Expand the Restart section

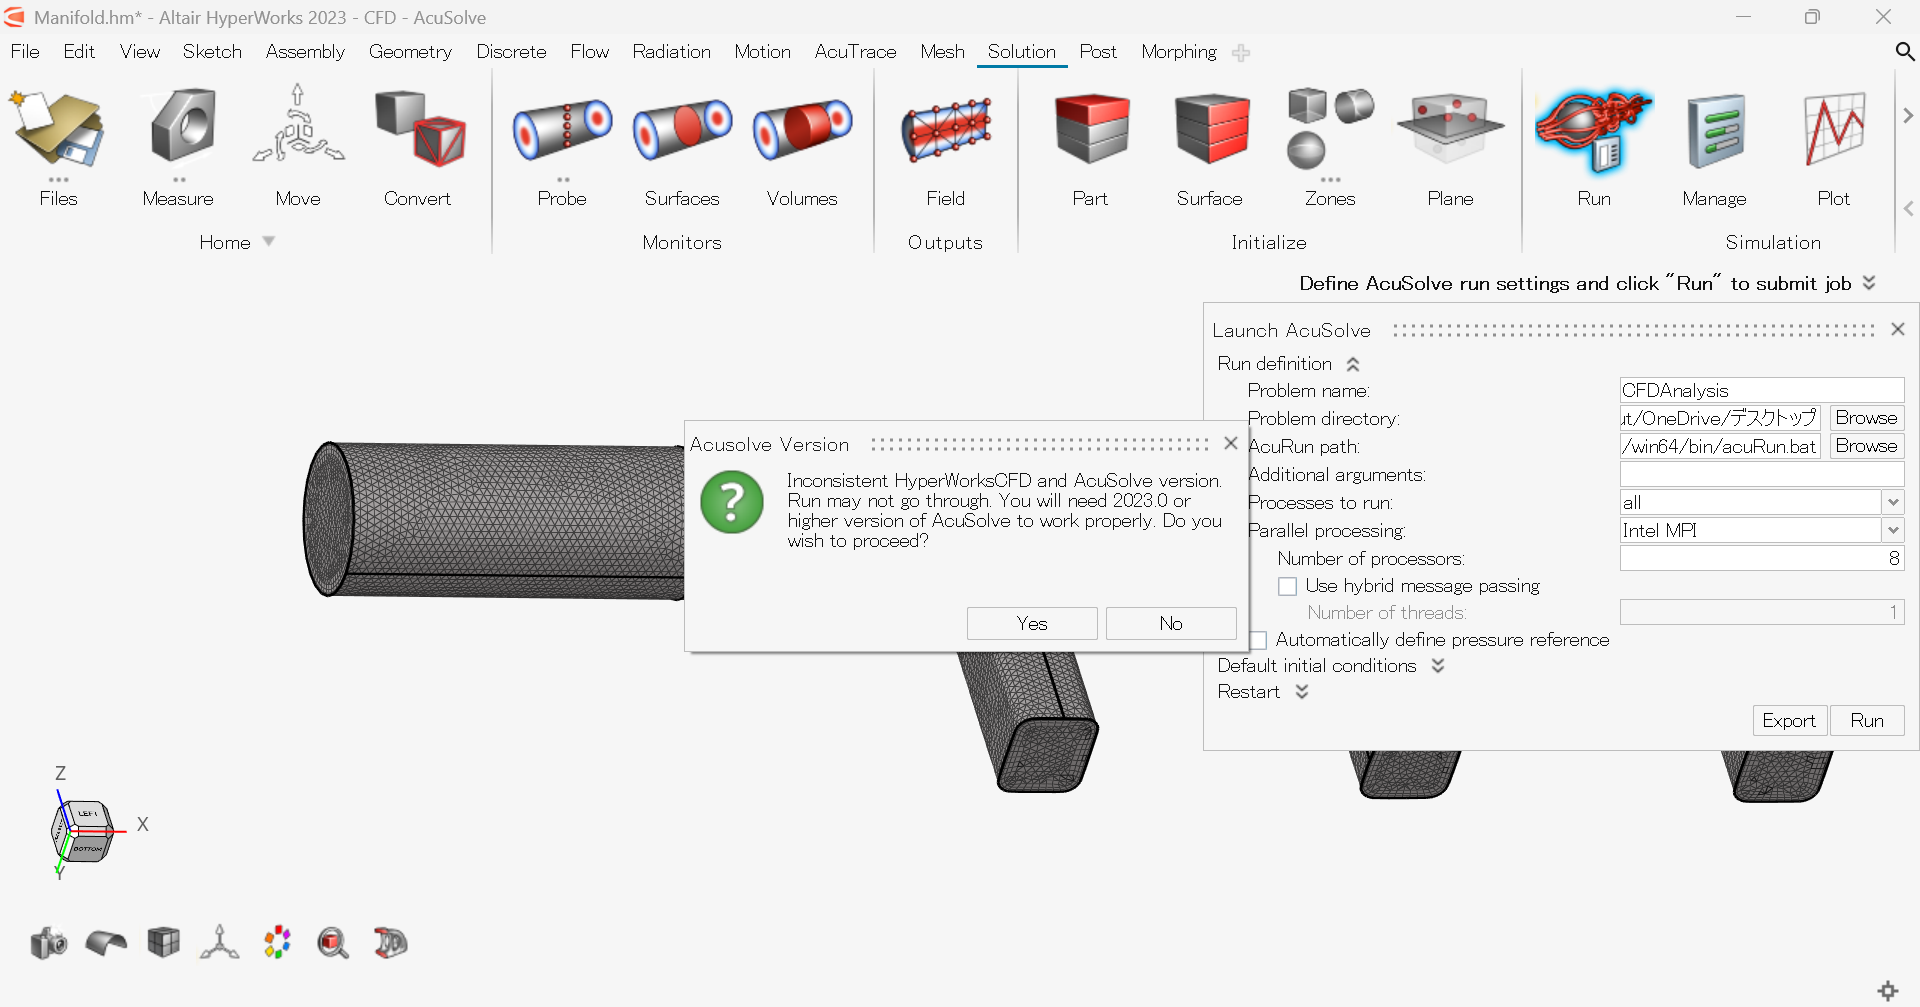(x=1302, y=692)
